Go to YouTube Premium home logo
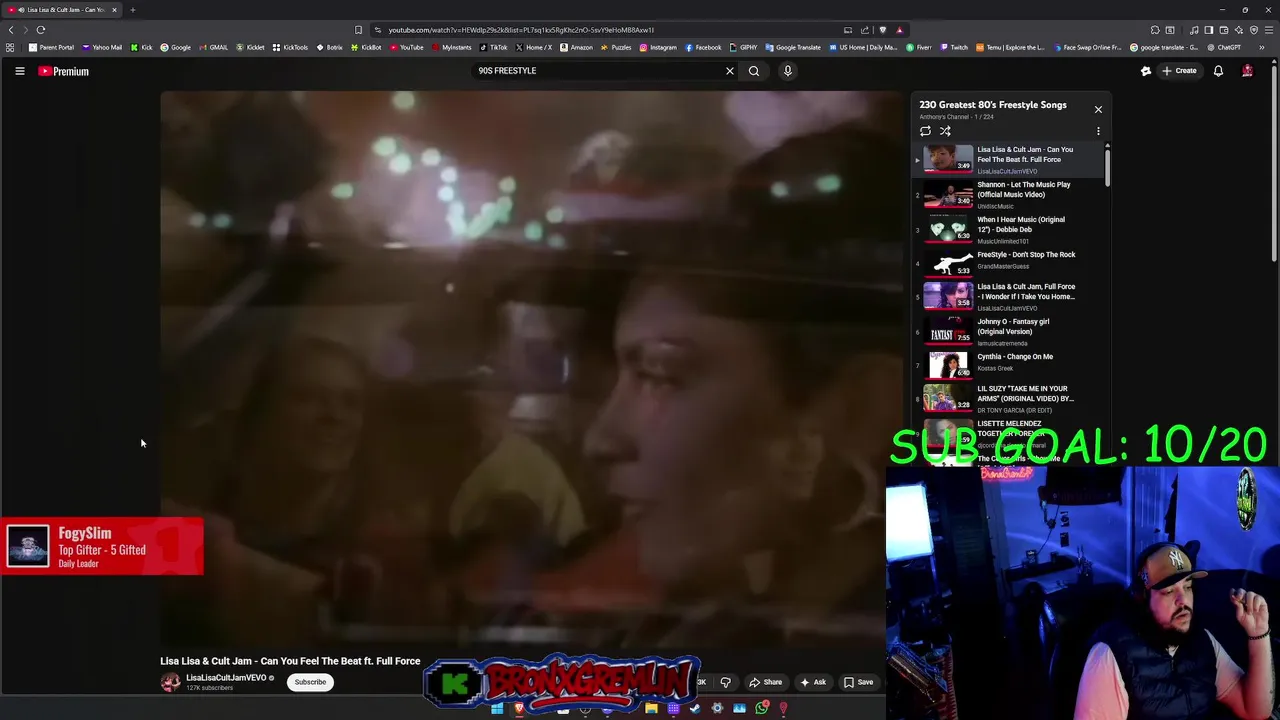Image resolution: width=1280 pixels, height=720 pixels. pos(64,71)
